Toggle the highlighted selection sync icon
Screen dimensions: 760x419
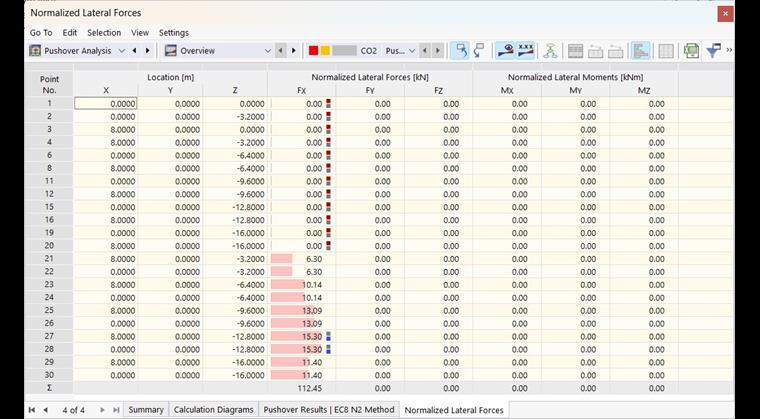point(459,50)
